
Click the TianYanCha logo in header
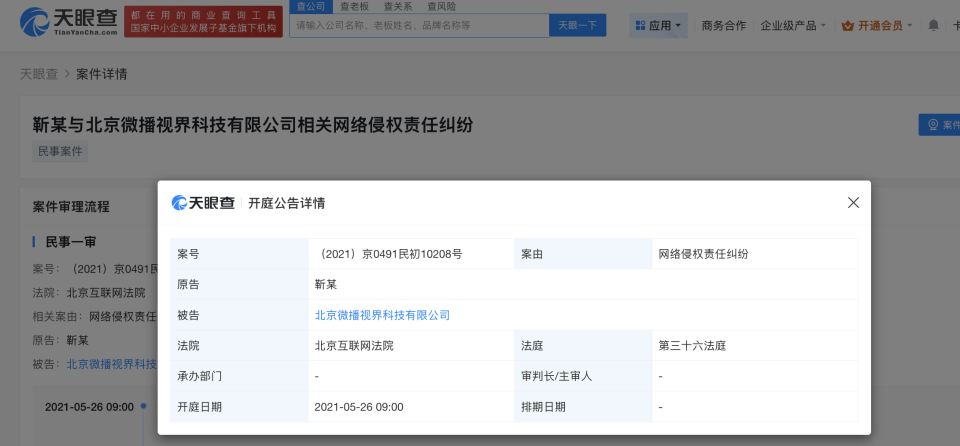pos(69,21)
